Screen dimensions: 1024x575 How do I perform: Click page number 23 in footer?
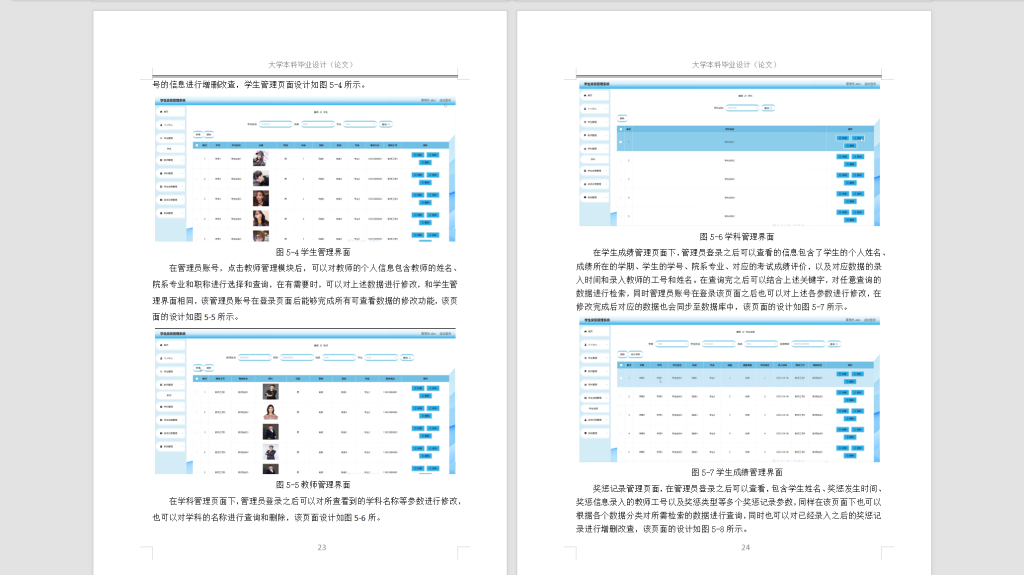point(321,548)
